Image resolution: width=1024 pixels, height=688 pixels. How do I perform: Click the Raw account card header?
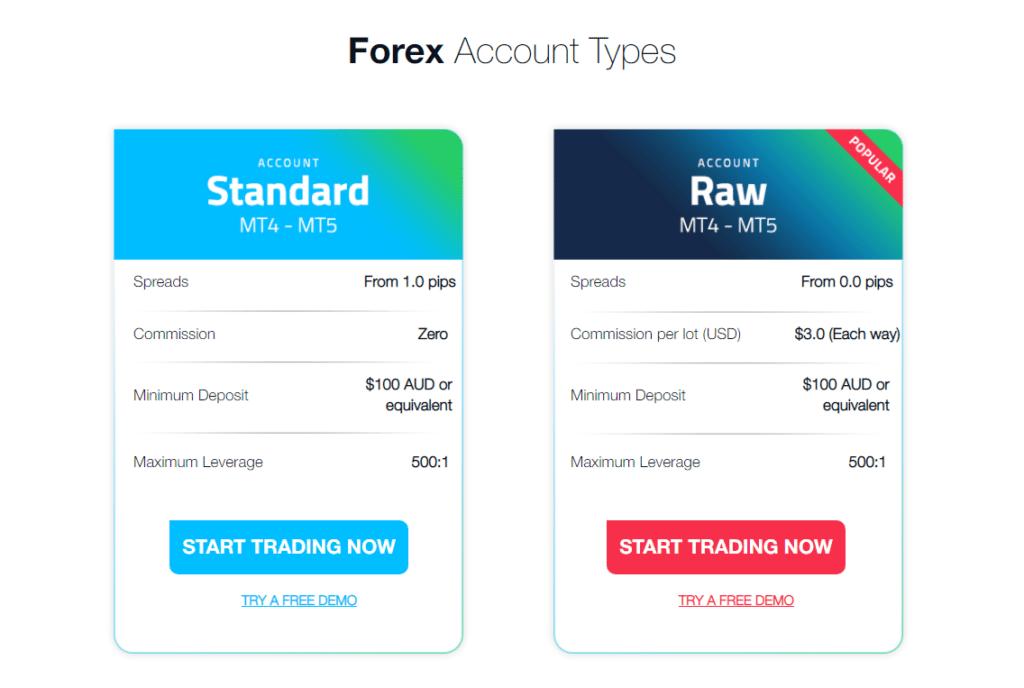pos(728,192)
